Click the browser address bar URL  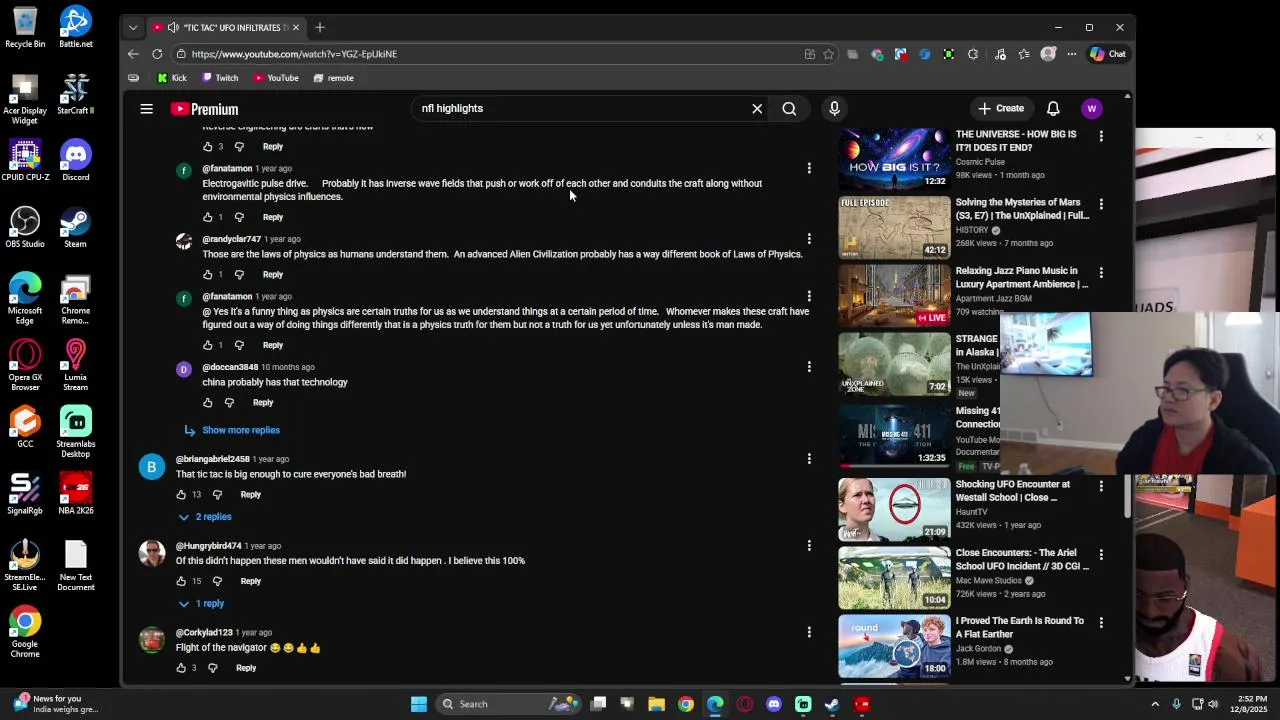click(x=294, y=54)
